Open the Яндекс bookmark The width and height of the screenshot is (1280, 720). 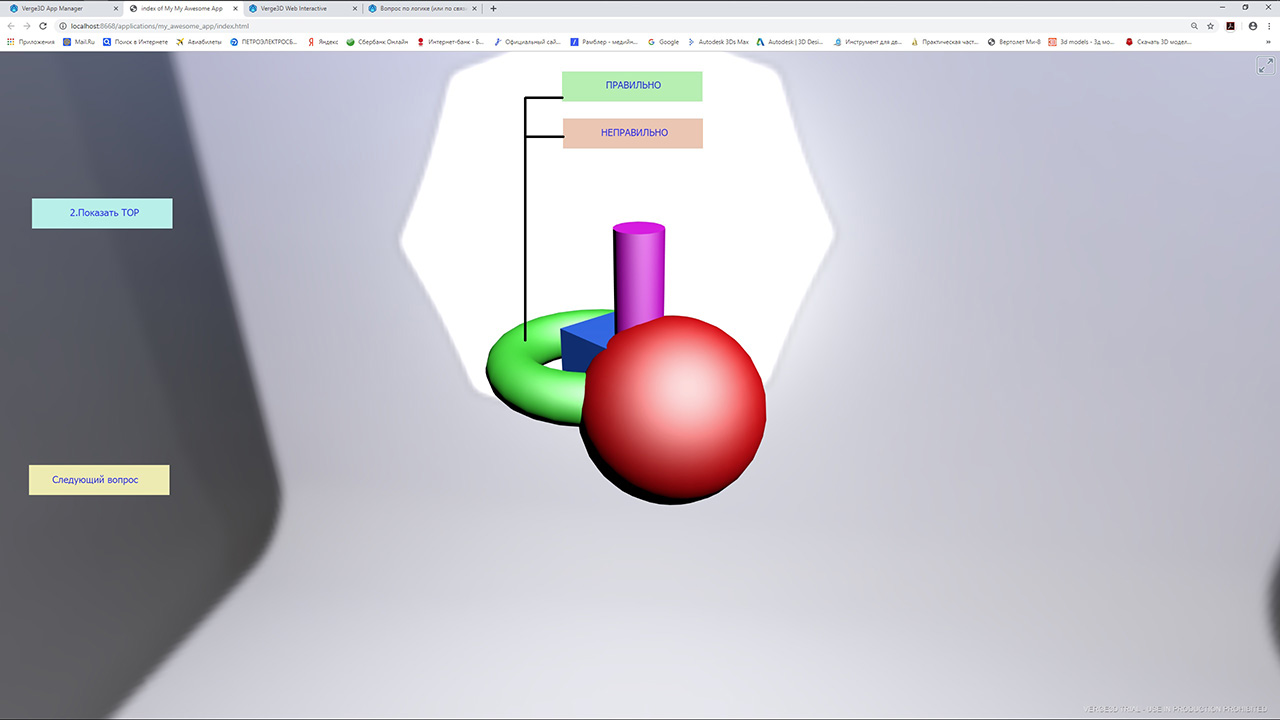[x=323, y=42]
